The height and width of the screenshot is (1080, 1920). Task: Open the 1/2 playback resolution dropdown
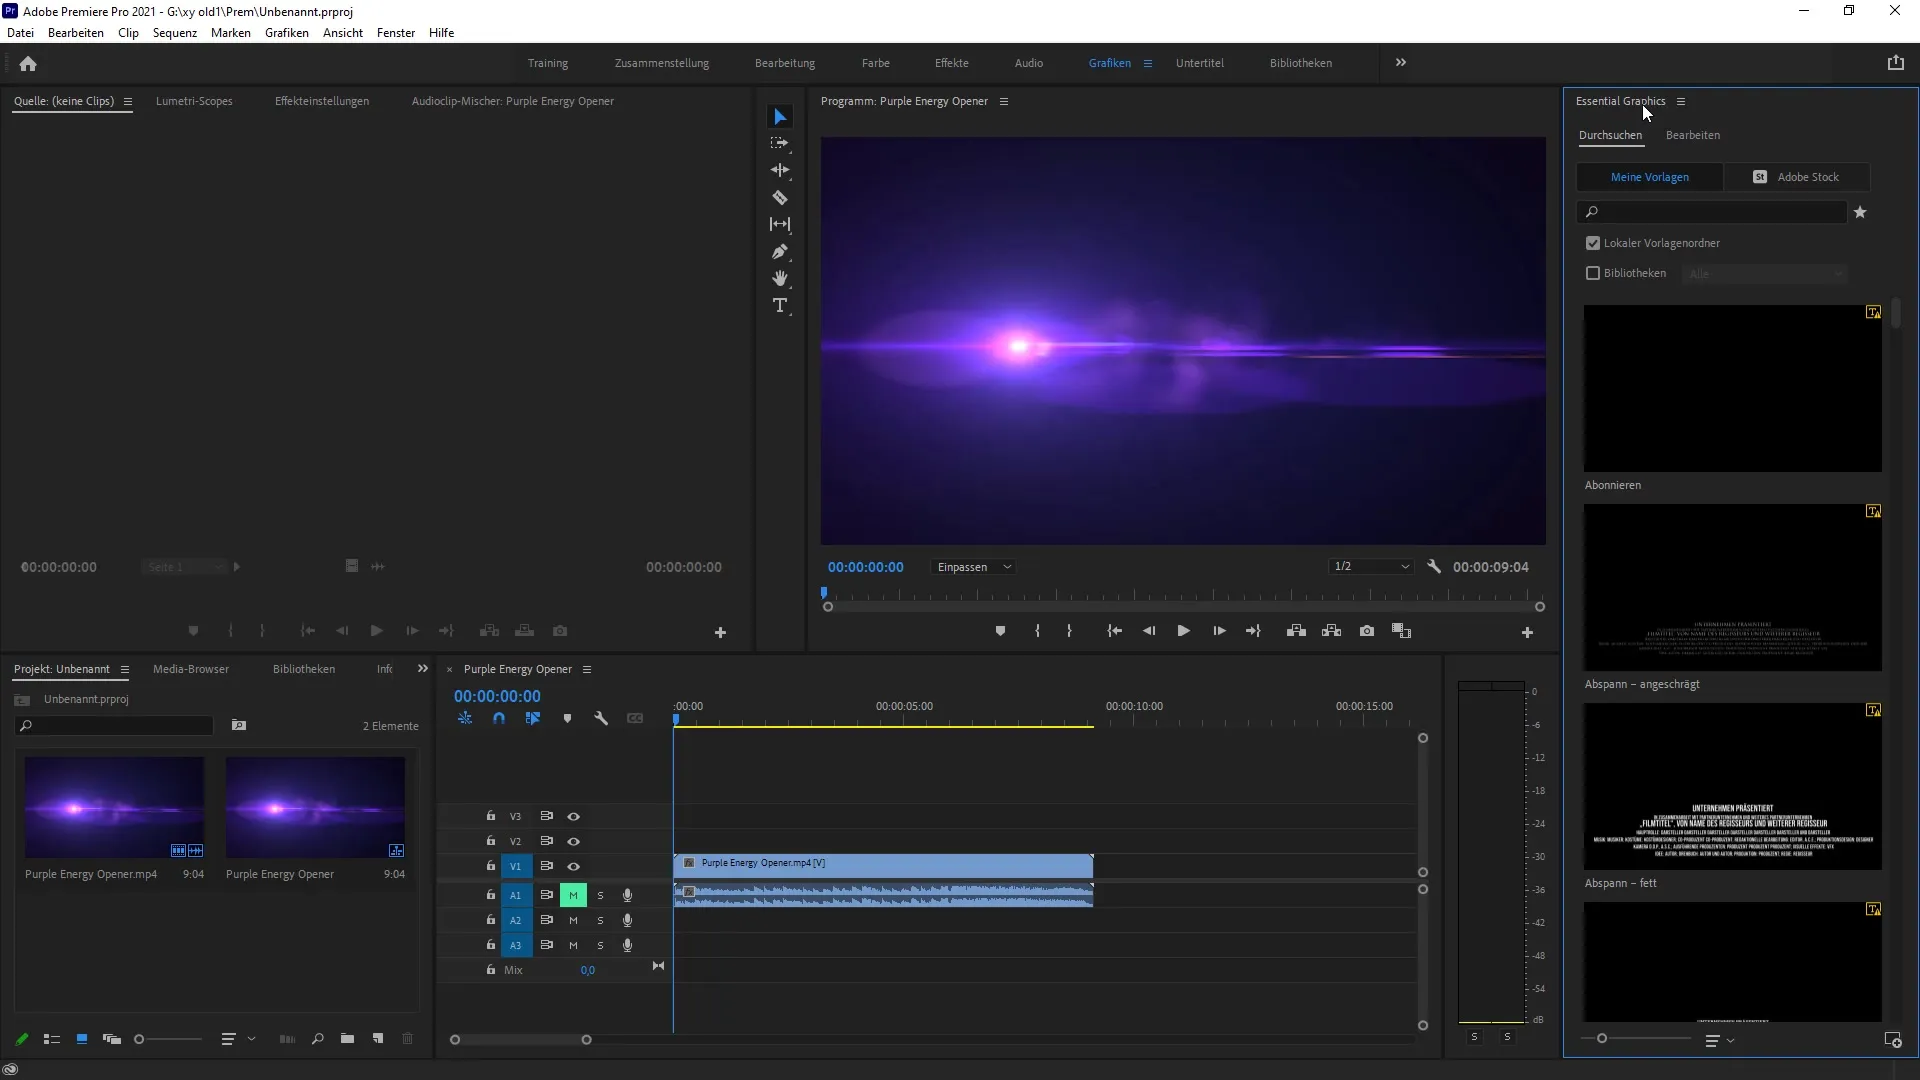point(1371,567)
